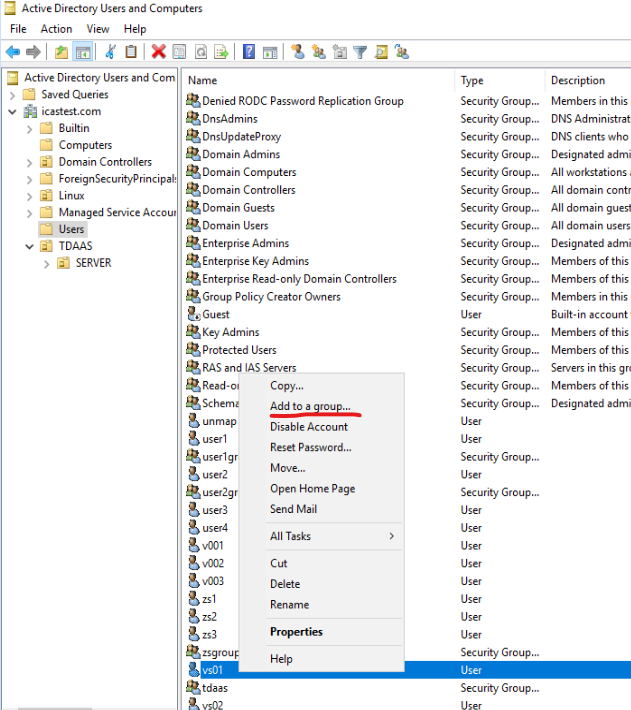This screenshot has height=710, width=631.
Task: Click Add to group toolbar icon
Action: point(402,52)
